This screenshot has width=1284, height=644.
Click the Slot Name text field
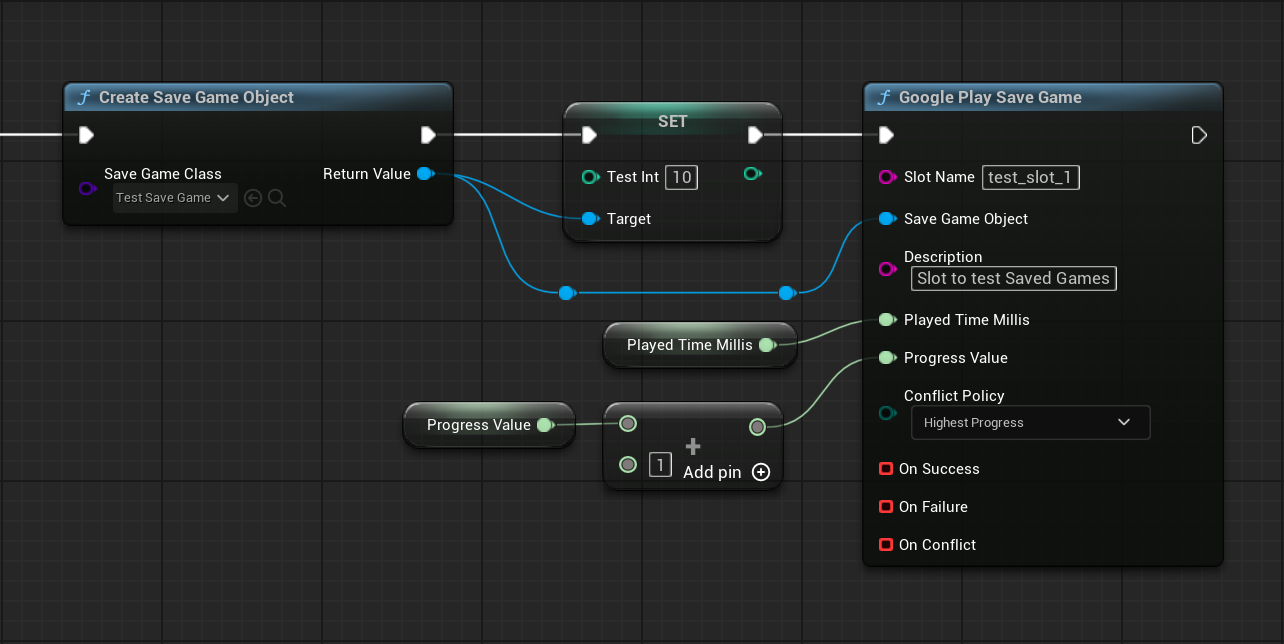coord(1031,177)
